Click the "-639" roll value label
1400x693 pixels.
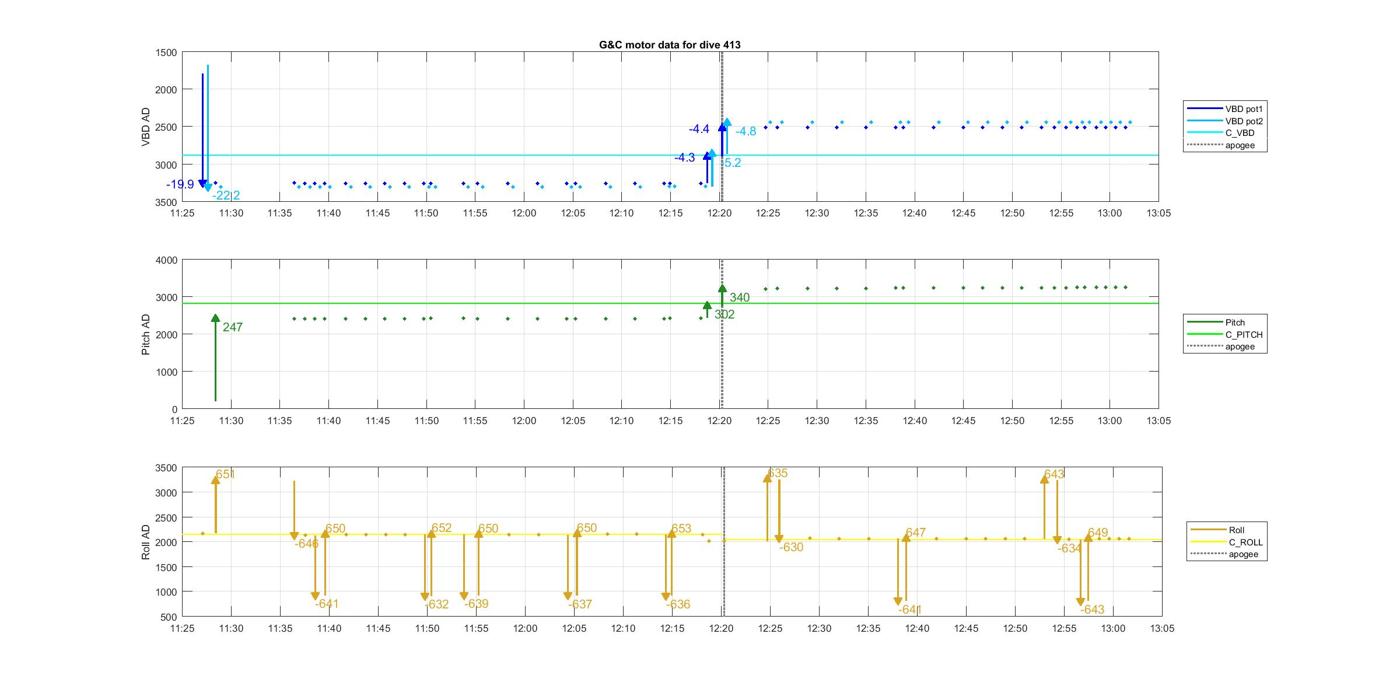[x=476, y=603]
